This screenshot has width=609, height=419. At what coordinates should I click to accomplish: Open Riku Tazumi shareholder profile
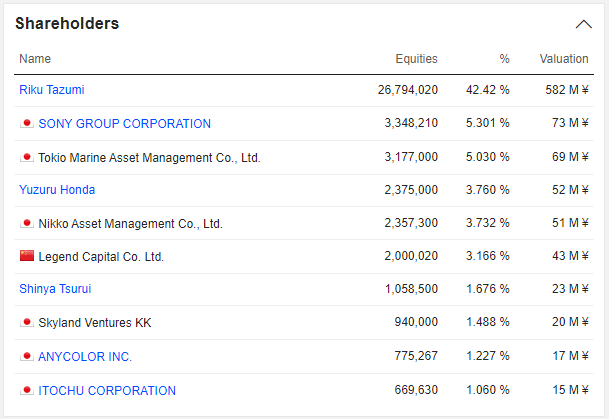pyautogui.click(x=52, y=90)
